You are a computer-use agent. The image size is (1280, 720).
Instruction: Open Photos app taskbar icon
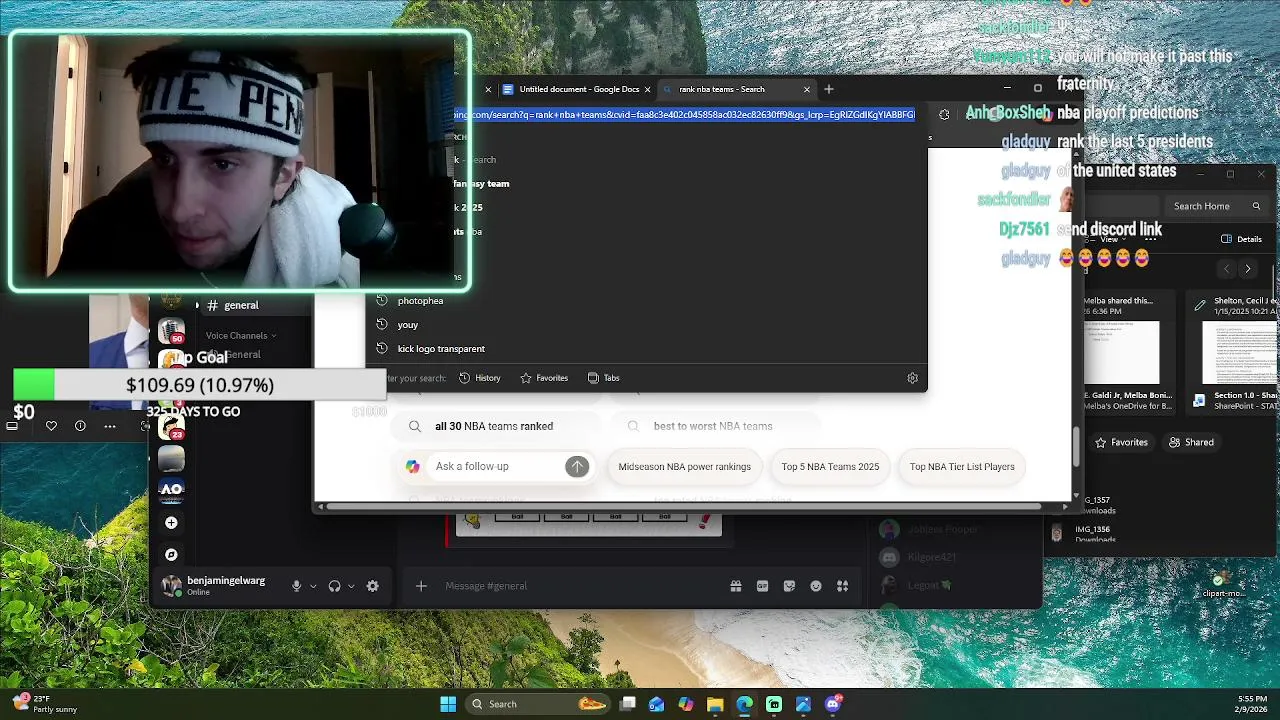click(x=803, y=704)
